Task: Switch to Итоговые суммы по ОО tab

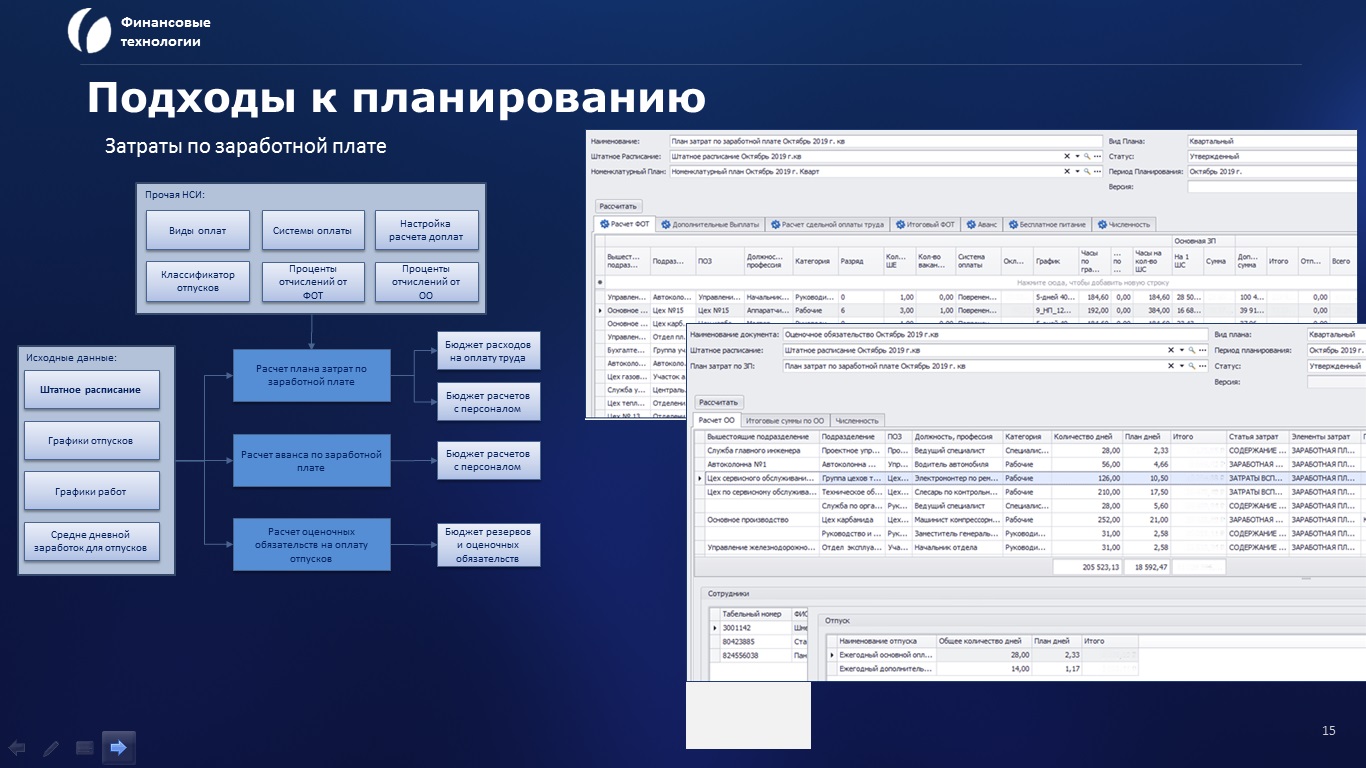Action: coord(785,421)
